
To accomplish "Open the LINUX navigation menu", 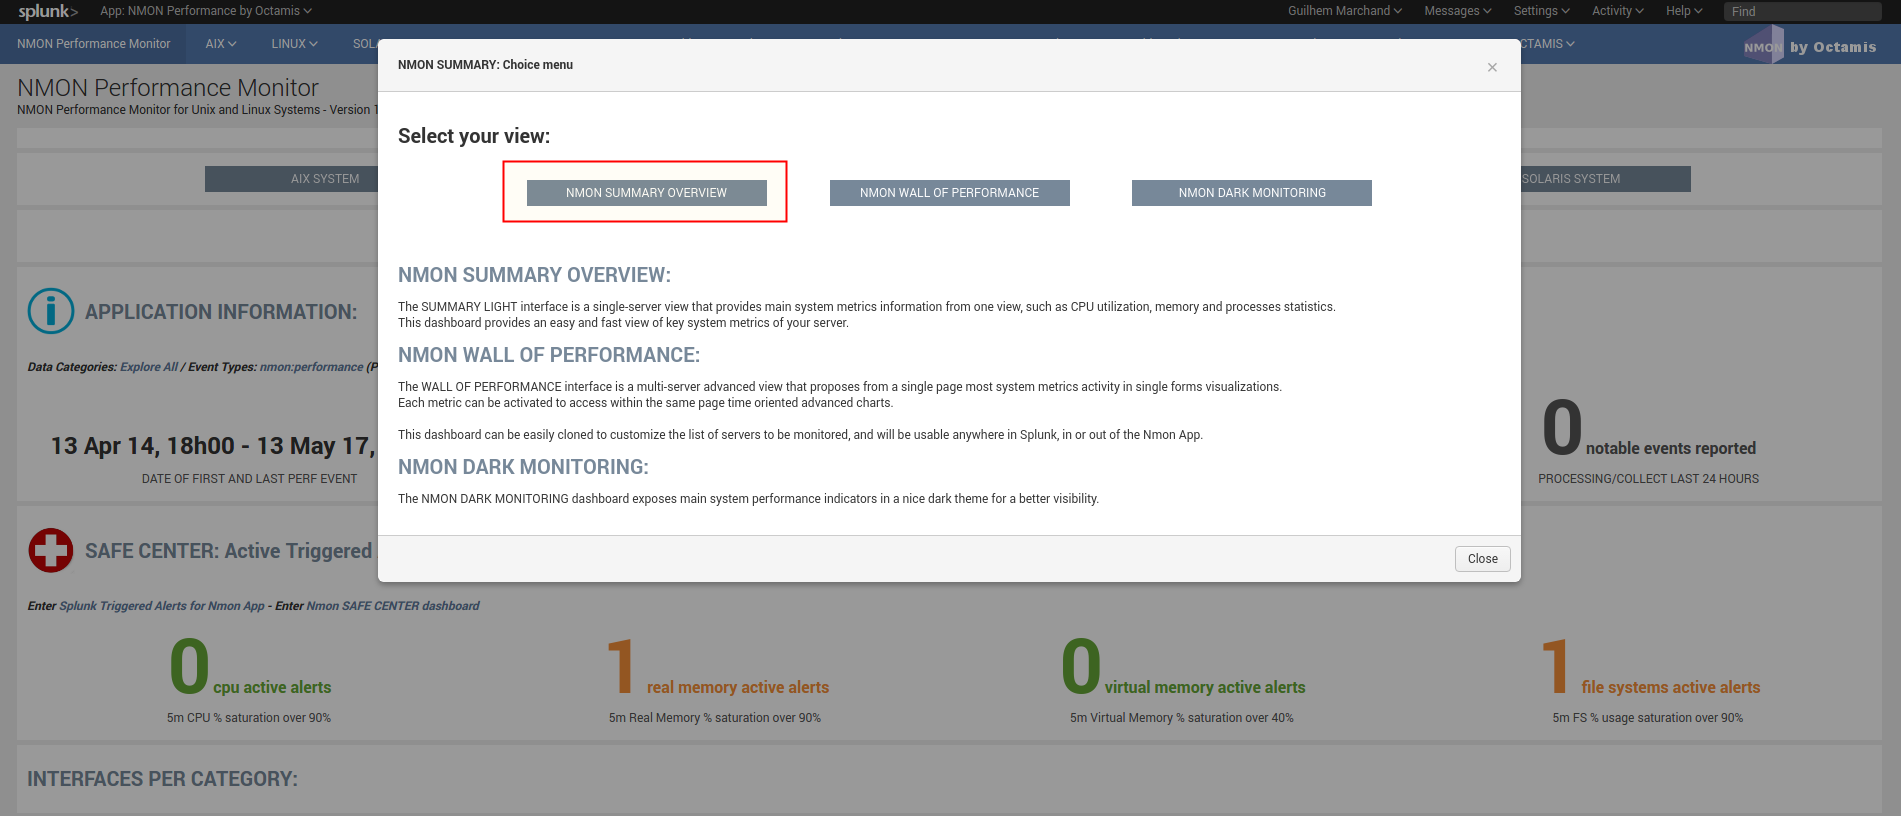I will (294, 44).
